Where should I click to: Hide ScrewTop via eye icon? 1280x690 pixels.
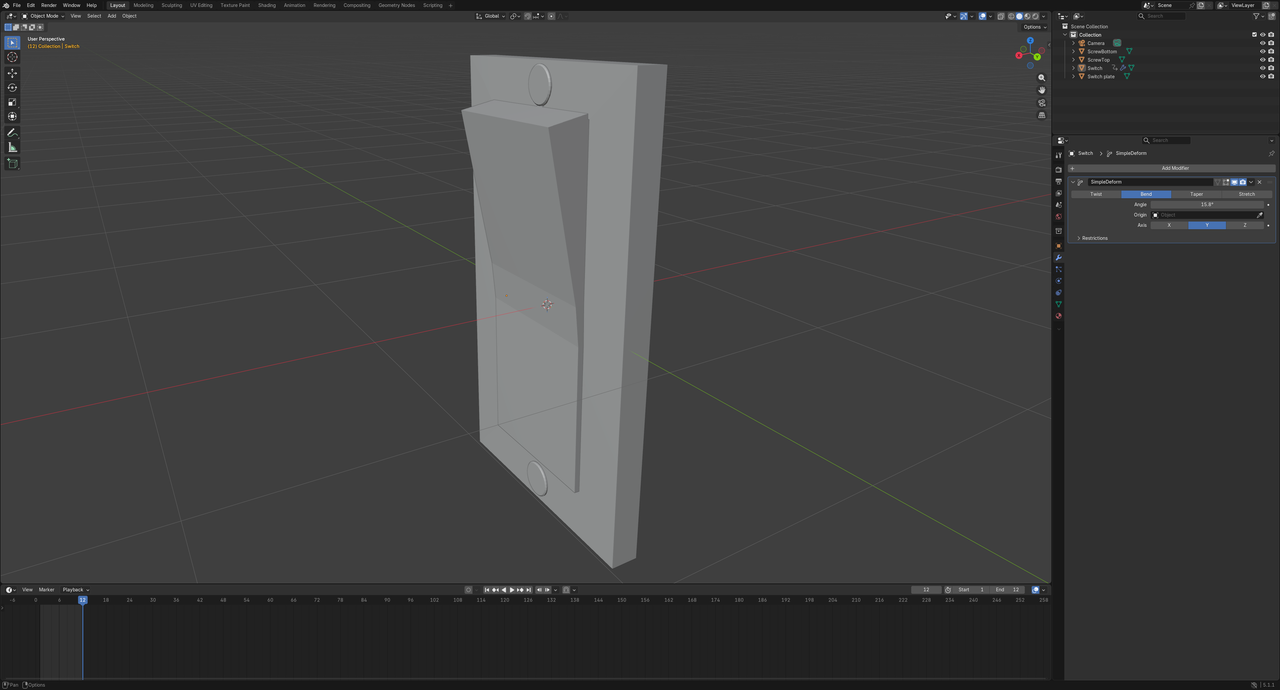click(x=1263, y=60)
